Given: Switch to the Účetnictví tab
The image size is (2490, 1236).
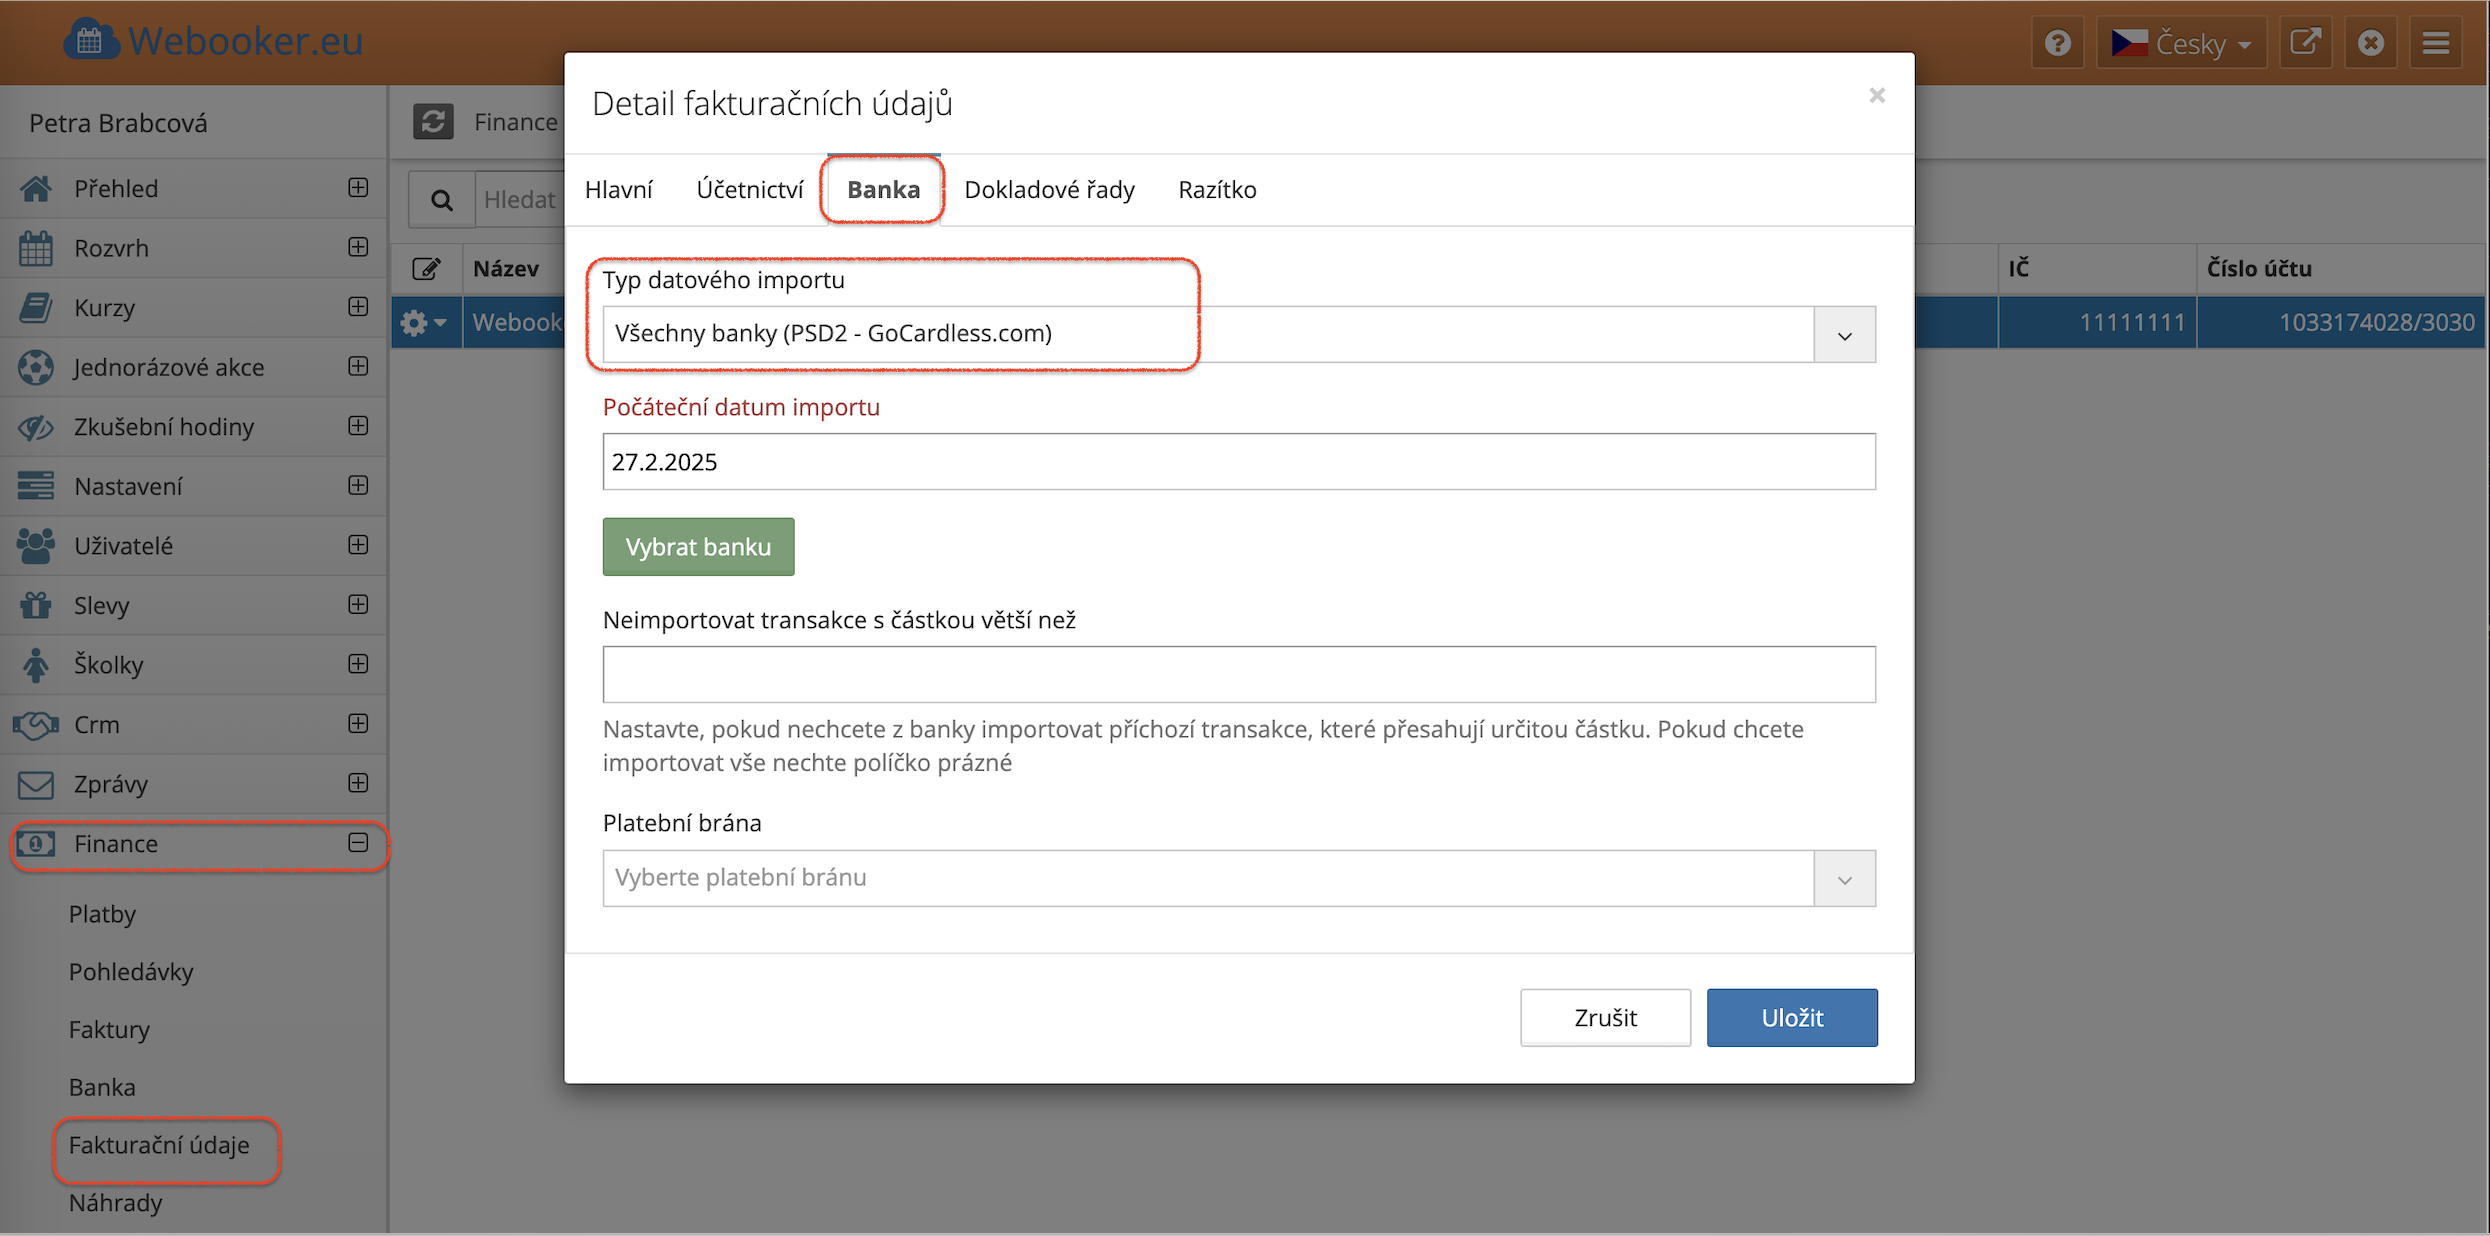Looking at the screenshot, I should 749,190.
